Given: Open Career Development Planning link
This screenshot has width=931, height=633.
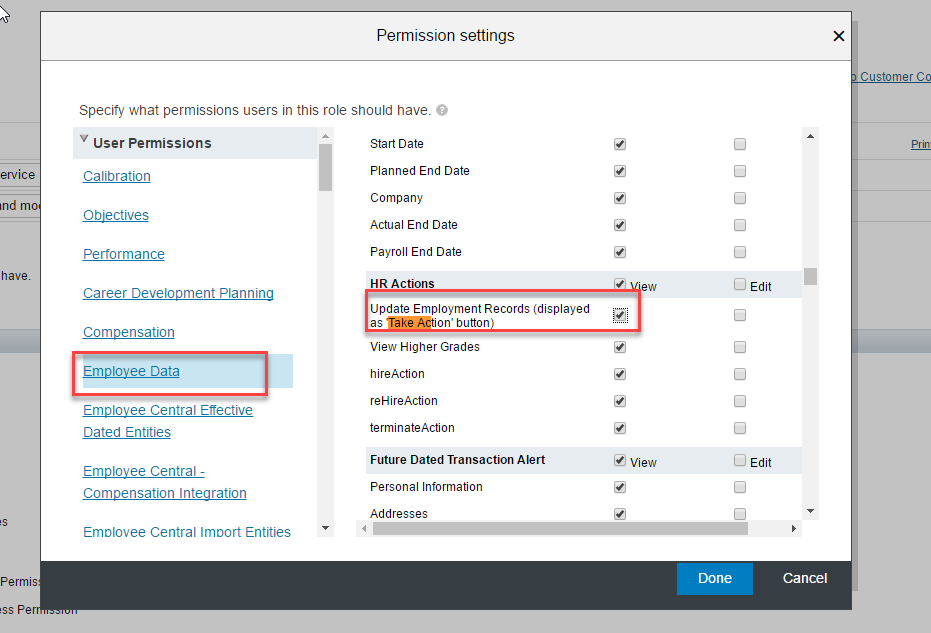Looking at the screenshot, I should point(178,293).
